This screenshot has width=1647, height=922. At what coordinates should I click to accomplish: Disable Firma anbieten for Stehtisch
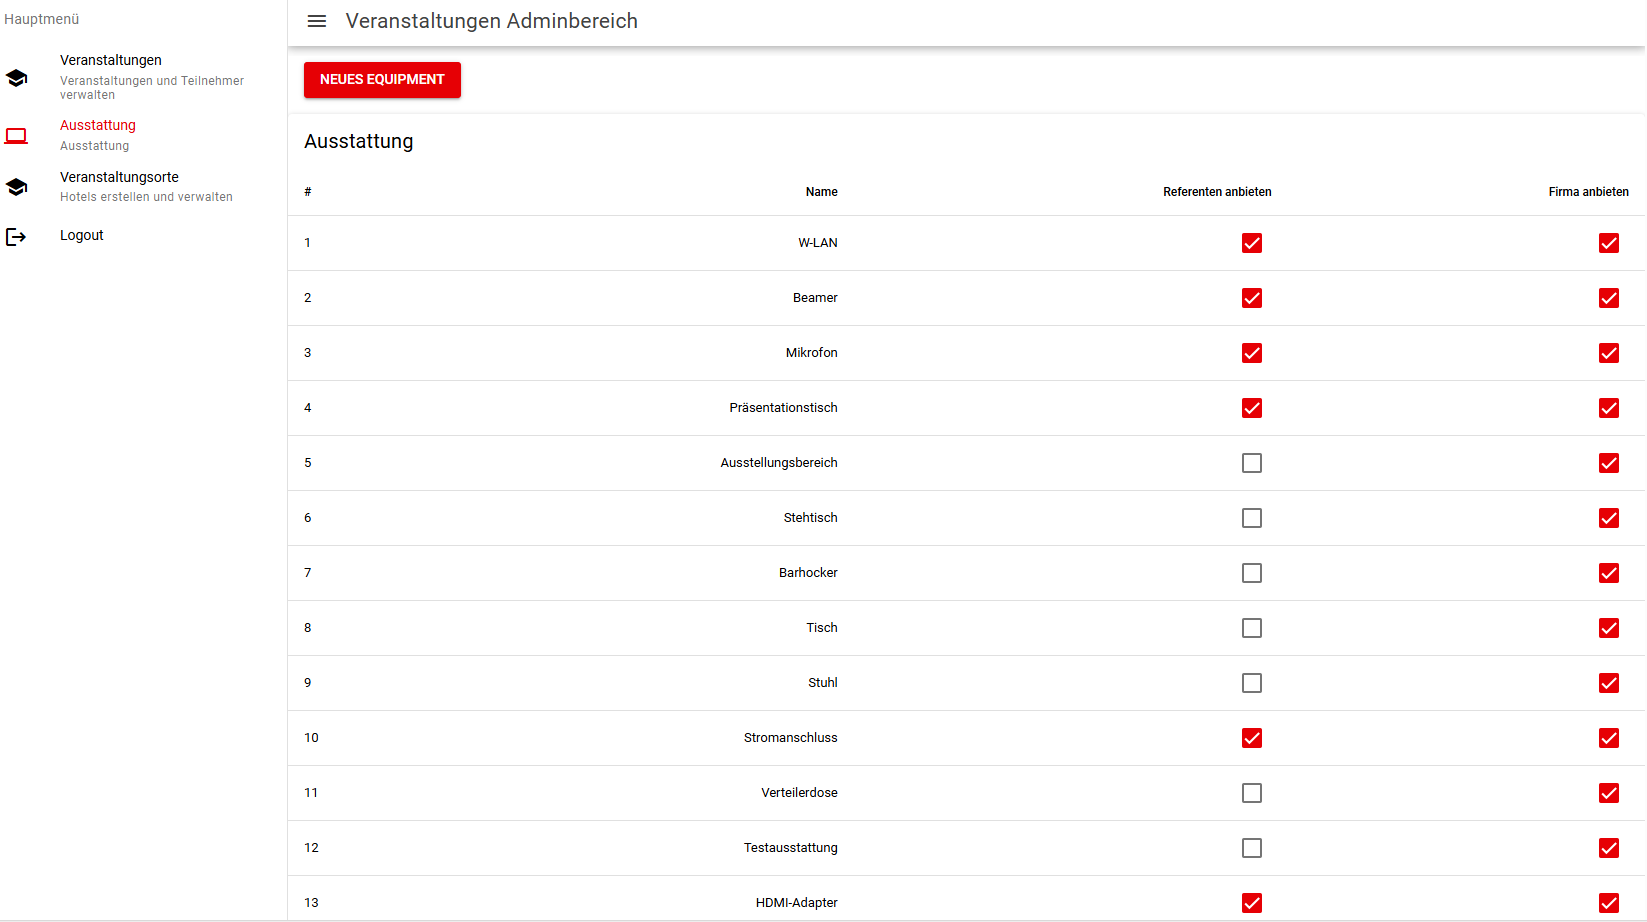[1608, 518]
